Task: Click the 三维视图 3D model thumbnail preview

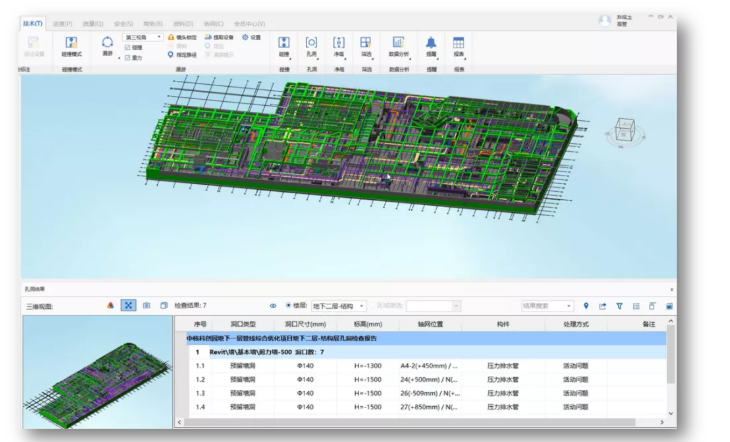Action: click(x=98, y=372)
